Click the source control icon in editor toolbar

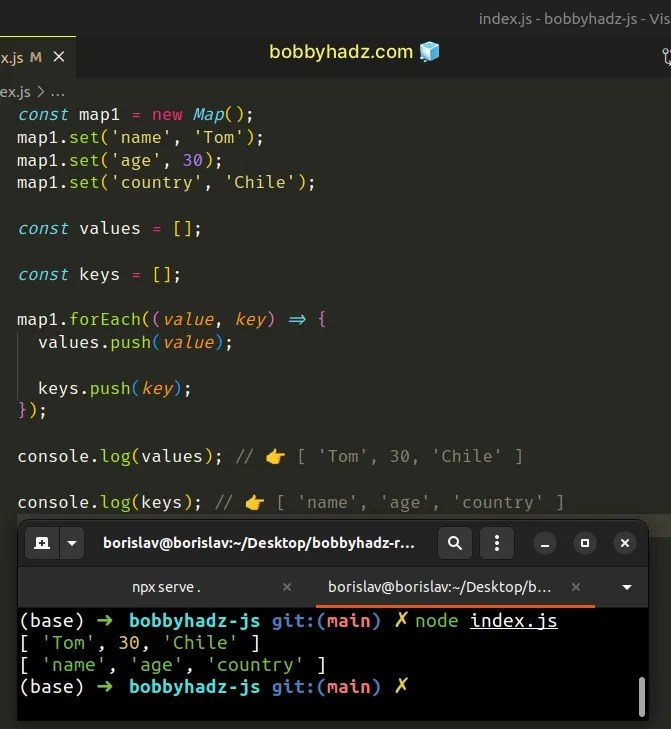pyautogui.click(x=666, y=57)
